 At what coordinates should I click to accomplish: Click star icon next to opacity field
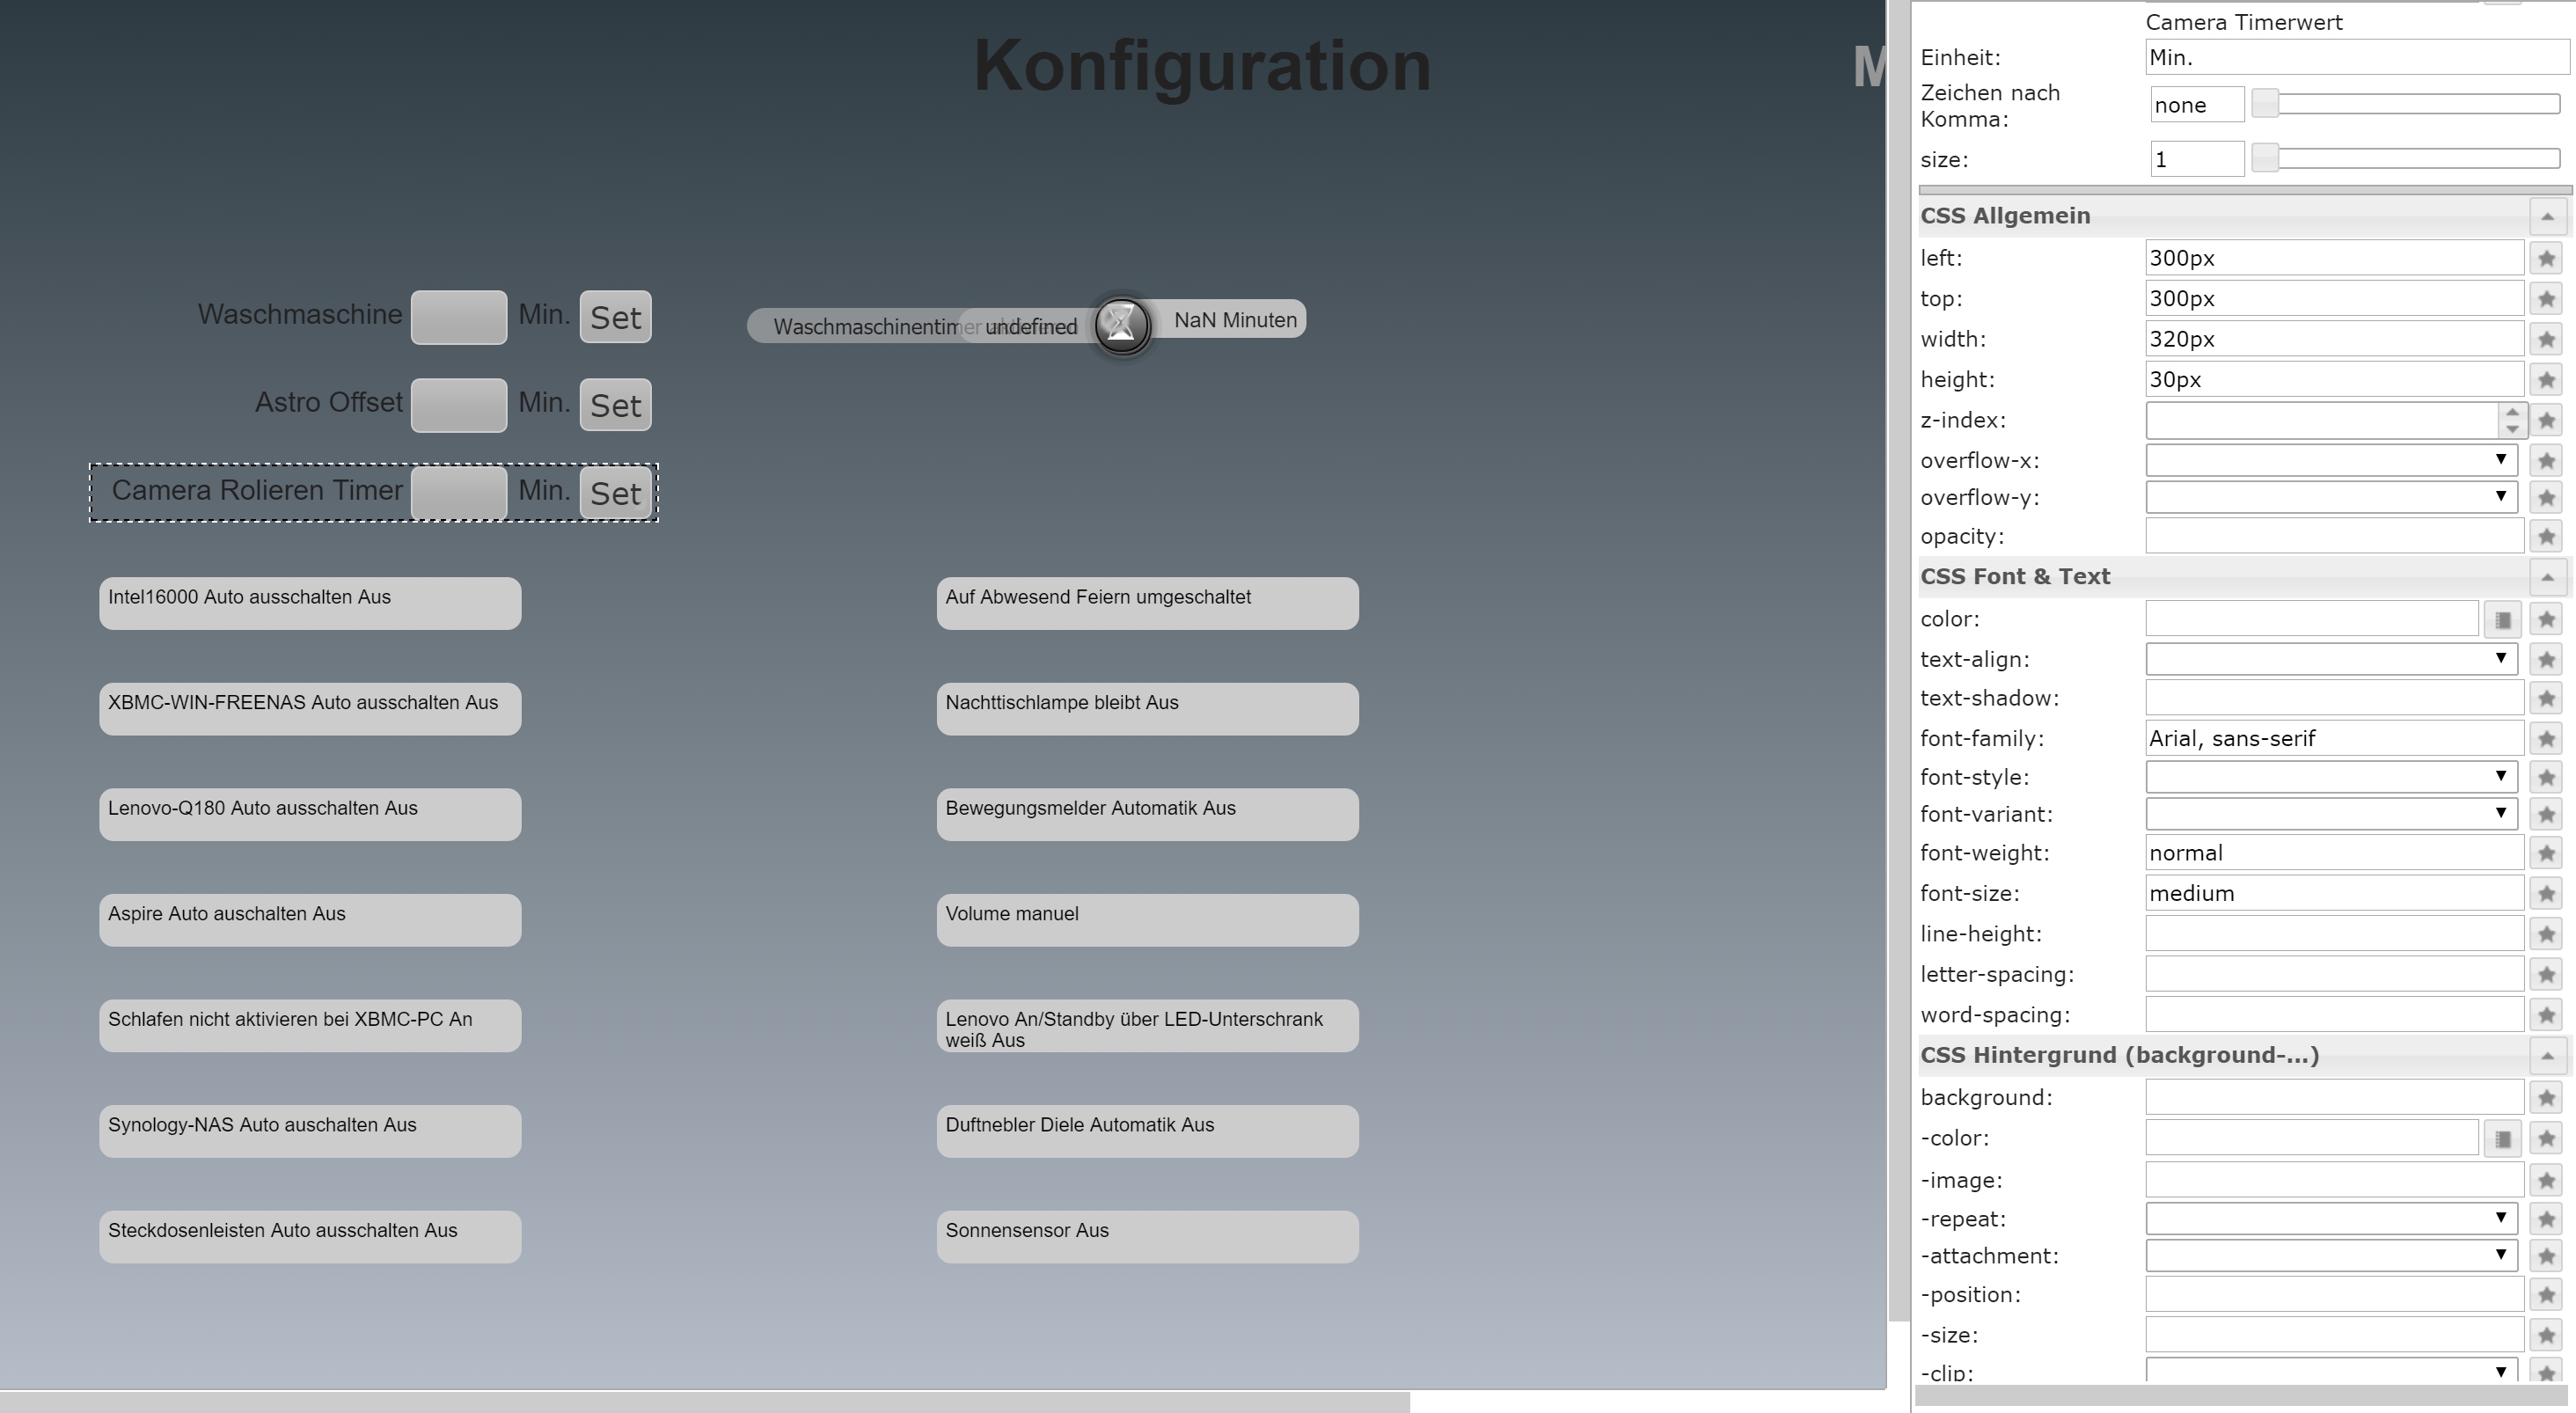pos(2546,537)
